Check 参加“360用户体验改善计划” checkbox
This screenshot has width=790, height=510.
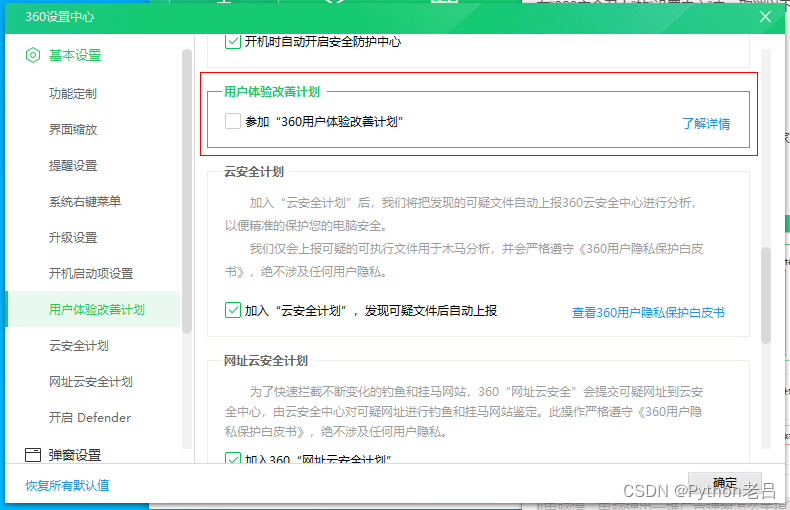pyautogui.click(x=233, y=121)
